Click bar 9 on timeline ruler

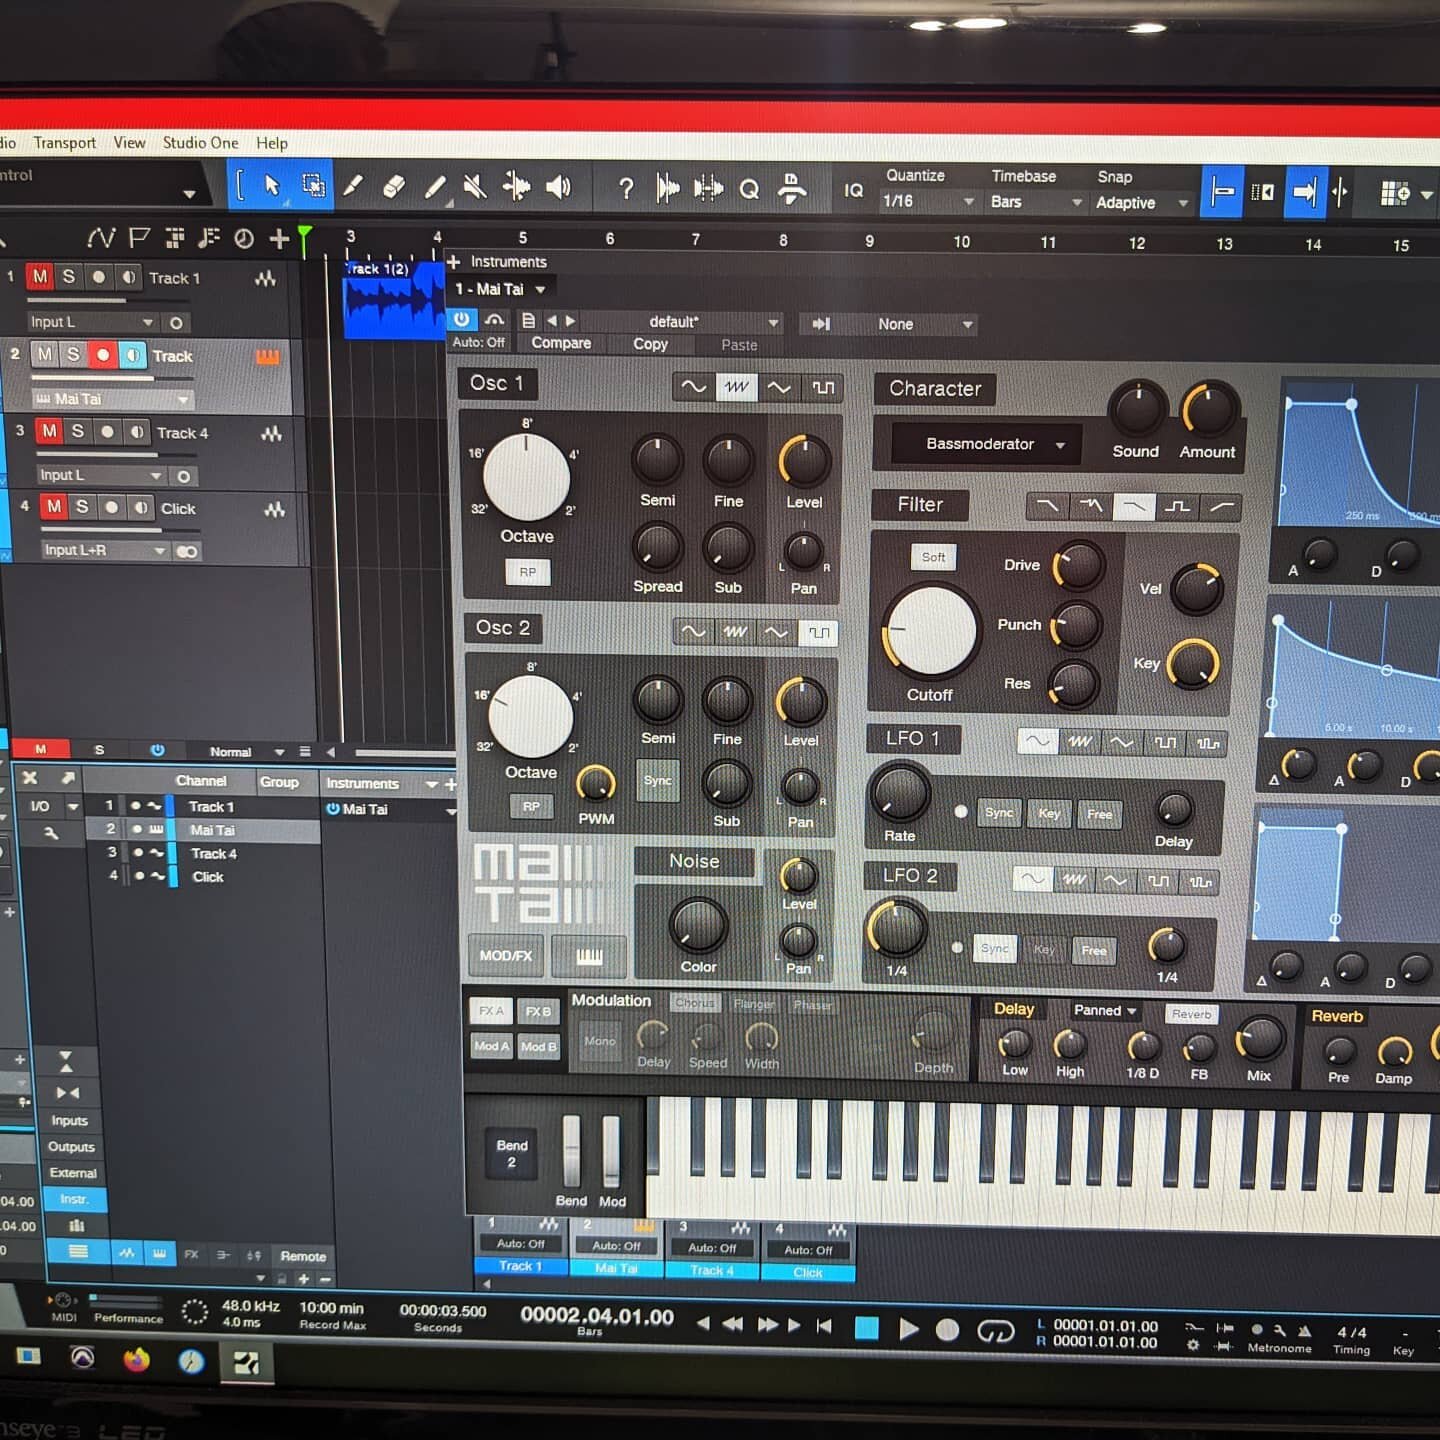tap(869, 241)
